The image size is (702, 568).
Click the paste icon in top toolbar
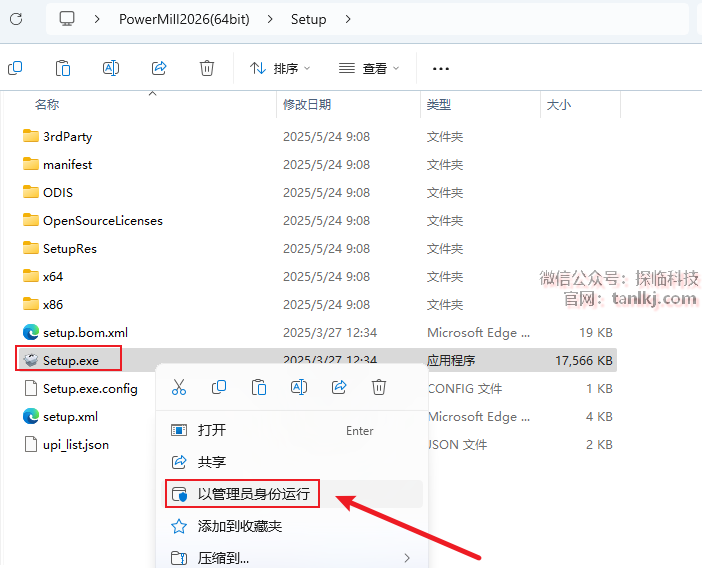click(63, 68)
